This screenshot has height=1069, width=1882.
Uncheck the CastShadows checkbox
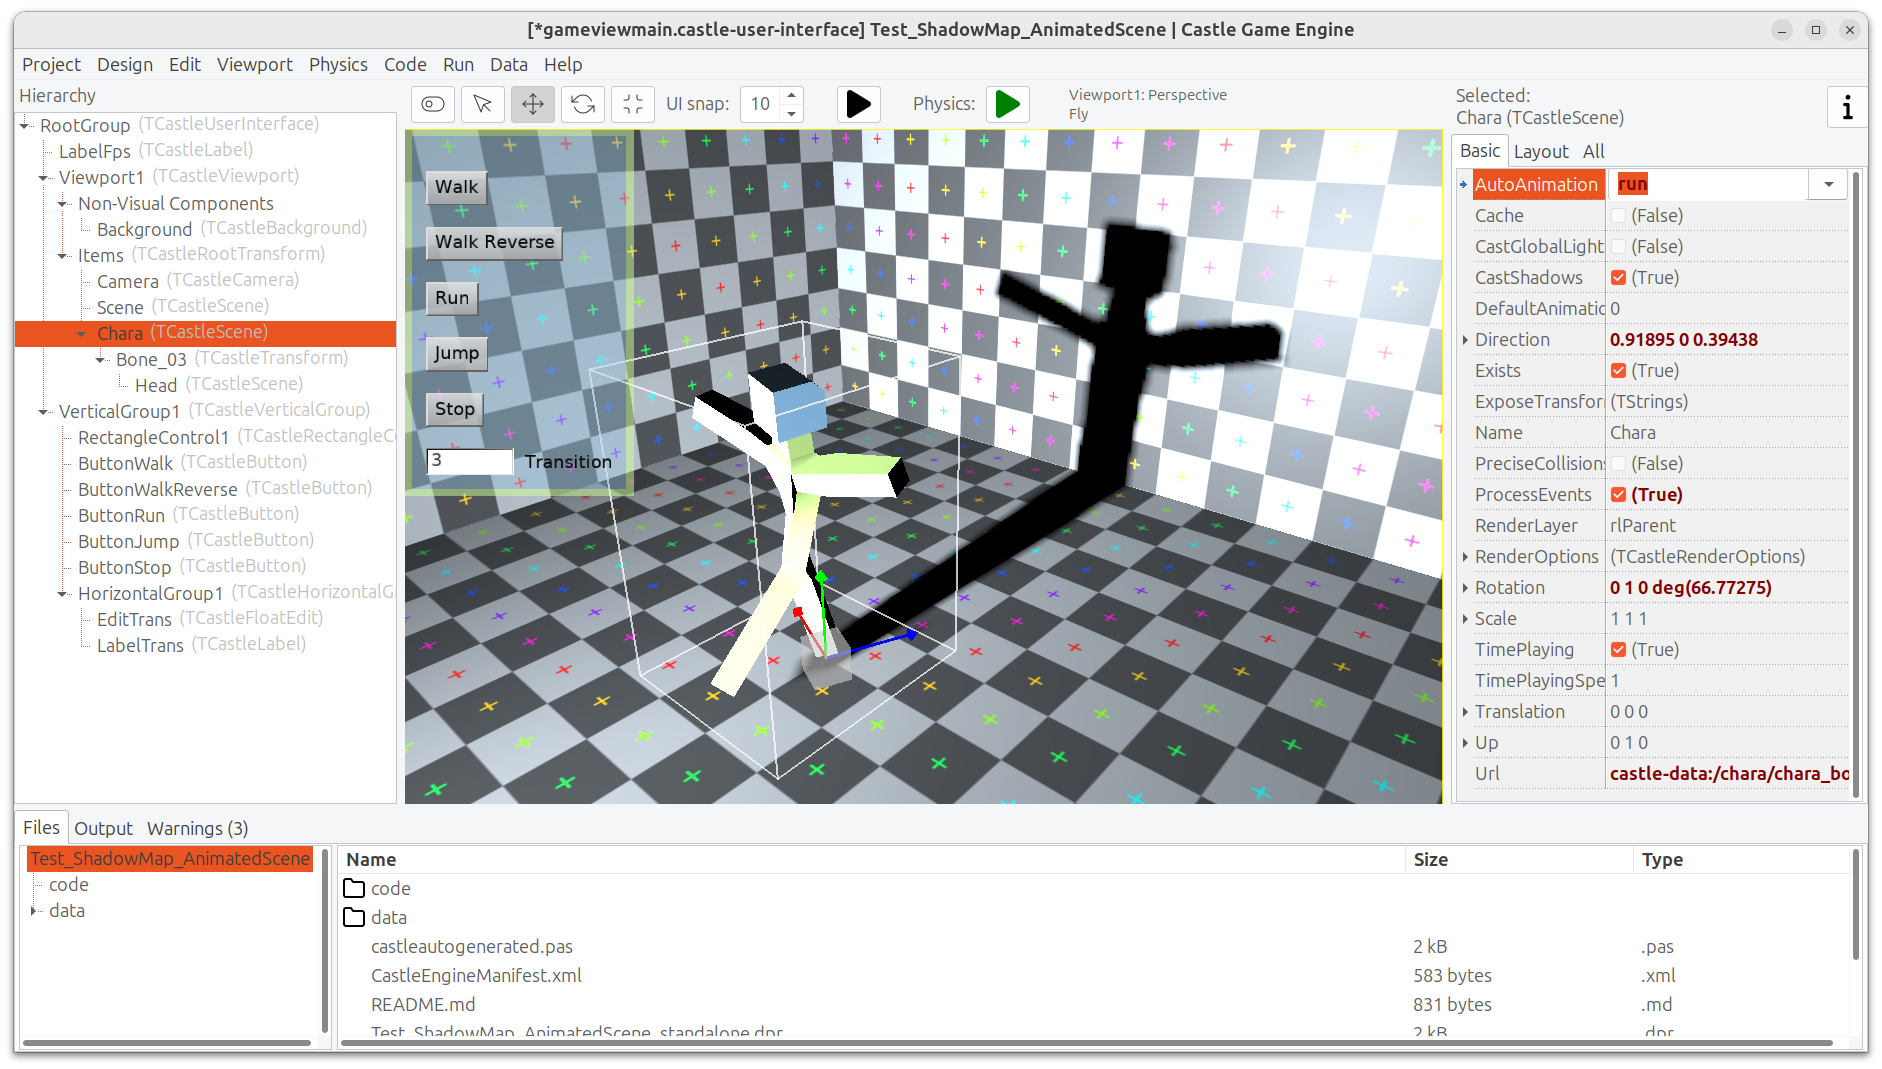[x=1618, y=278]
